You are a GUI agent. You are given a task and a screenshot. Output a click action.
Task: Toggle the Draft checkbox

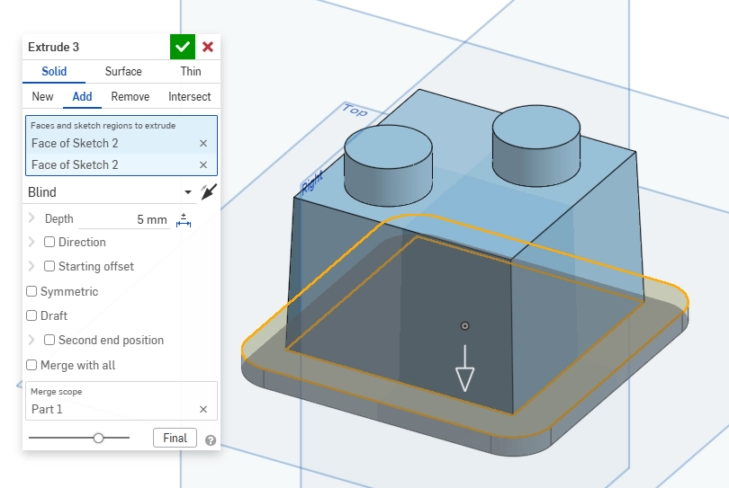31,316
